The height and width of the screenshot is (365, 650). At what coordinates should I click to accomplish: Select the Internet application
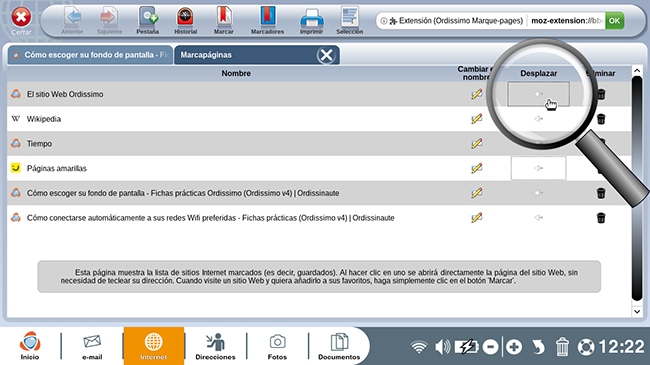tap(153, 346)
